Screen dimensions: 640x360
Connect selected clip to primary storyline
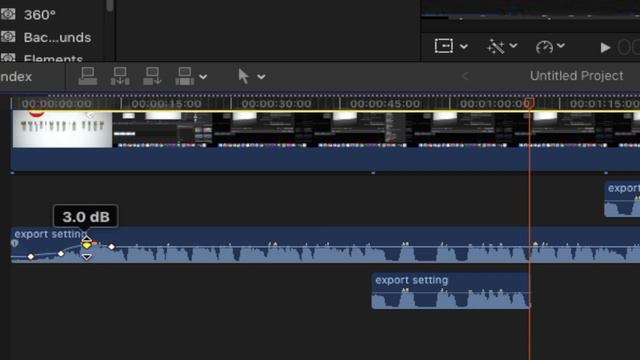point(87,76)
